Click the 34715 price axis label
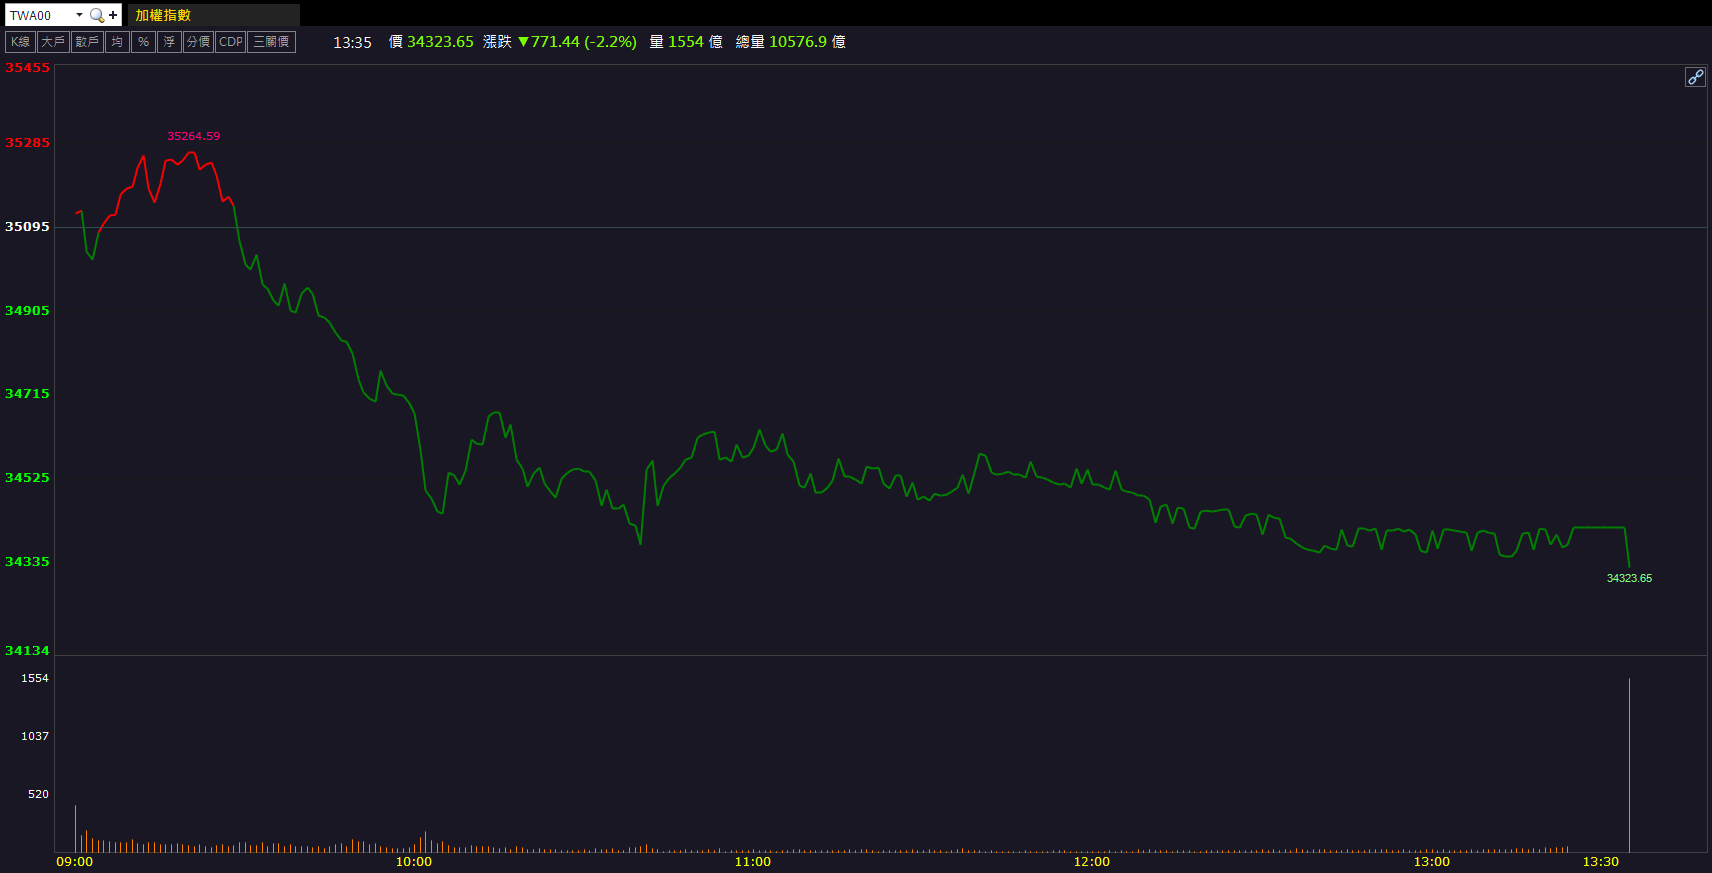 (27, 394)
